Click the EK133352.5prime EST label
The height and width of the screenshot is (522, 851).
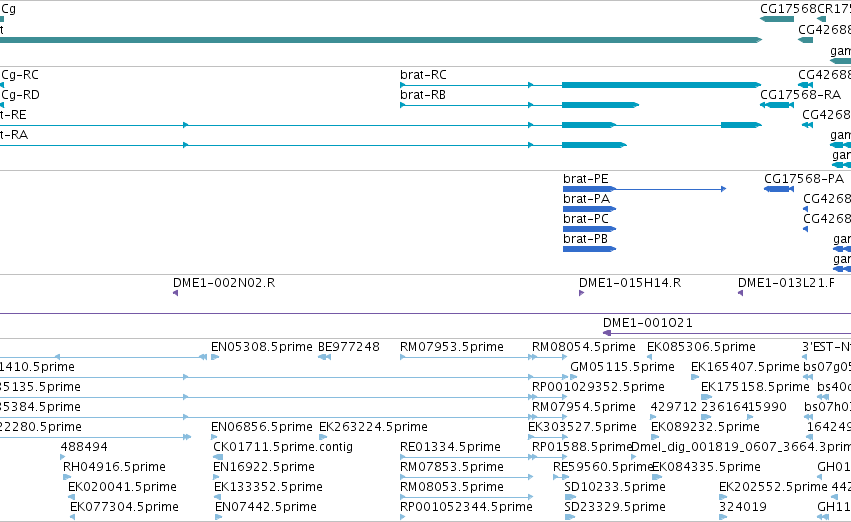(x=268, y=487)
